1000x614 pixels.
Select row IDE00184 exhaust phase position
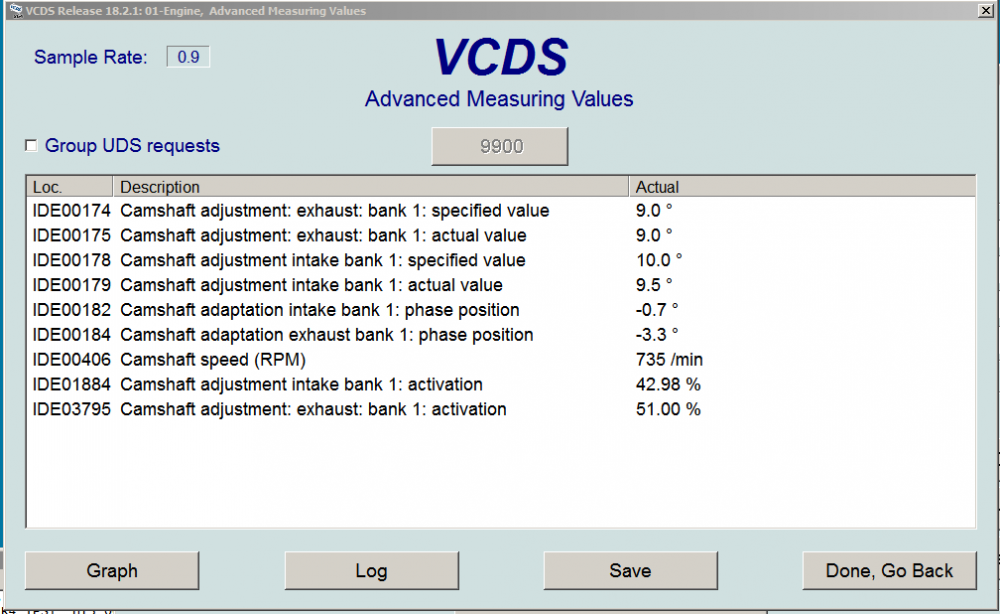click(x=330, y=334)
